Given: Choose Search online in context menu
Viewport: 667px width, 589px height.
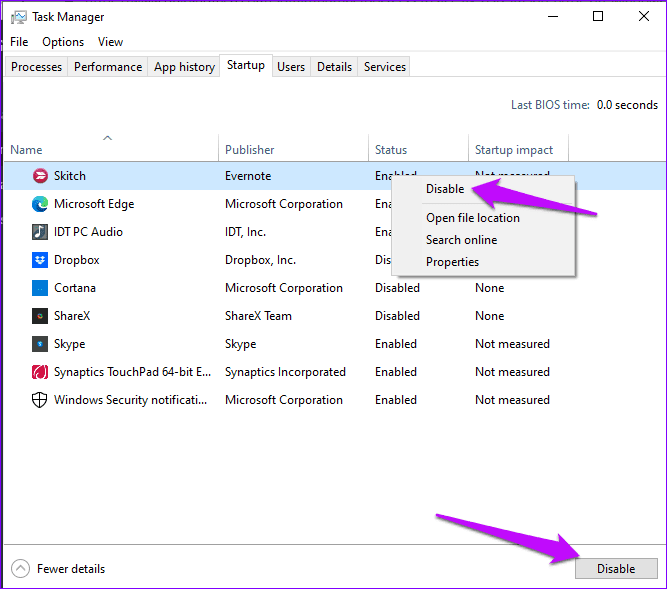Looking at the screenshot, I should 462,240.
